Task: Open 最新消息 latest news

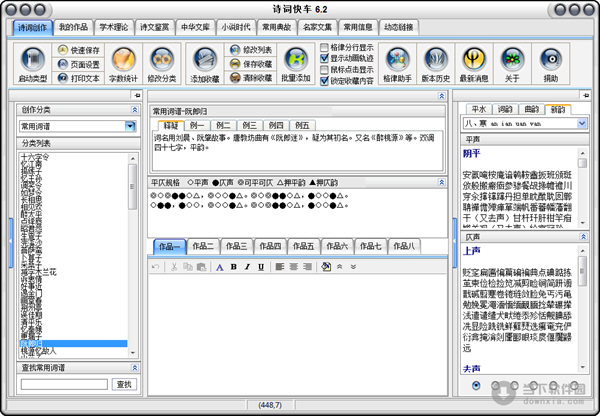Action: (474, 63)
